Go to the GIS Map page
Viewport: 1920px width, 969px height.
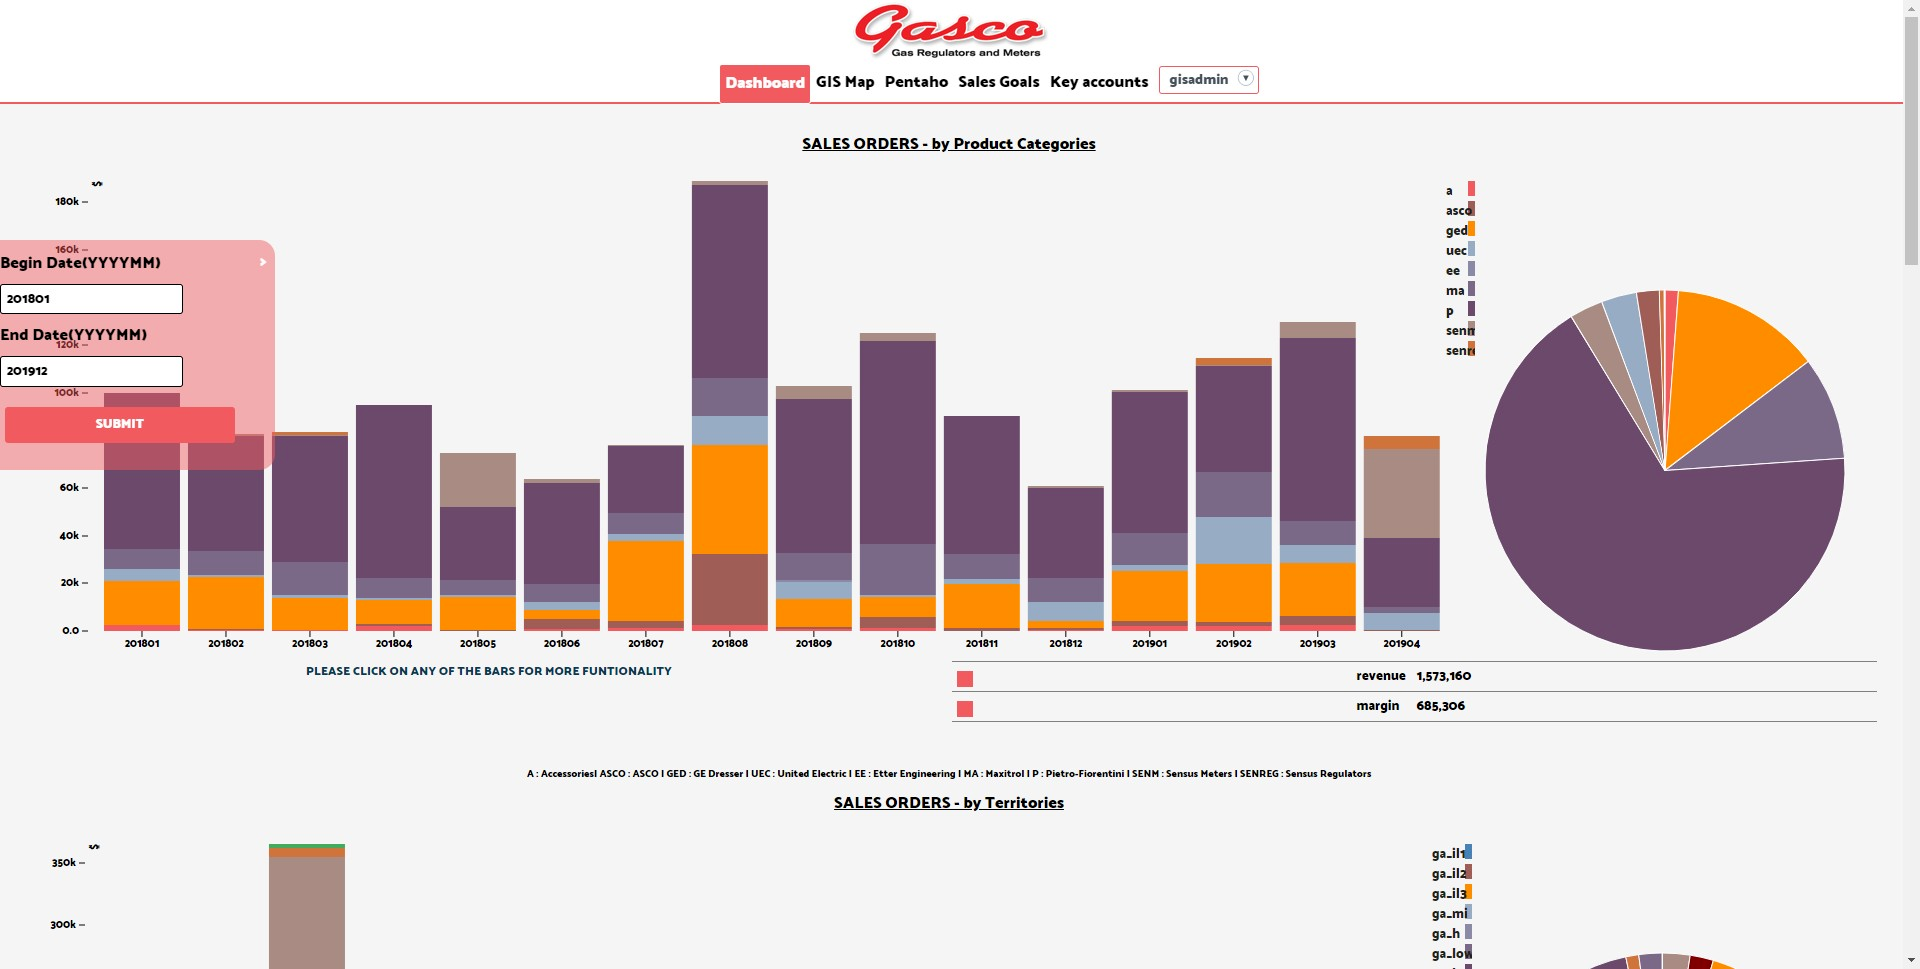click(845, 82)
